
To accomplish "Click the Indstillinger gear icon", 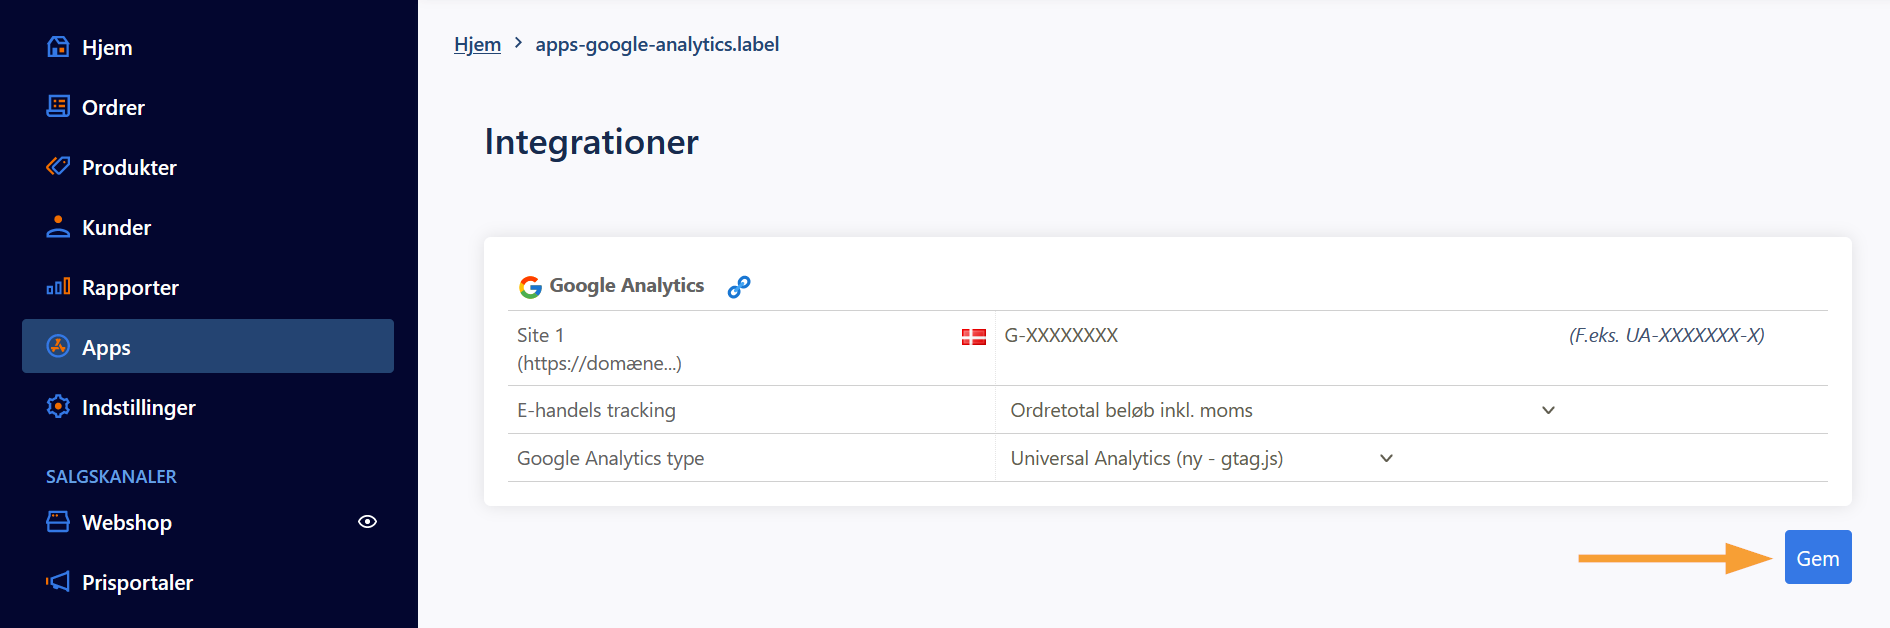I will point(58,406).
